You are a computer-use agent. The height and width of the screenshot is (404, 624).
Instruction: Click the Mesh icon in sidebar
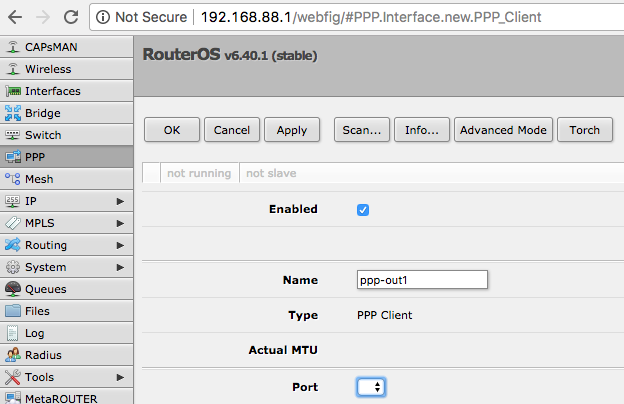13,179
